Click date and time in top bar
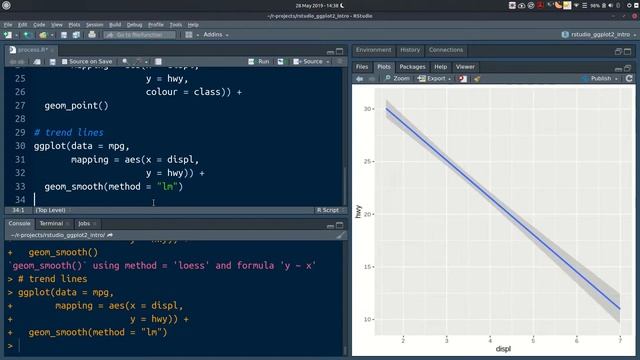The width and height of the screenshot is (640, 360). pos(317,6)
